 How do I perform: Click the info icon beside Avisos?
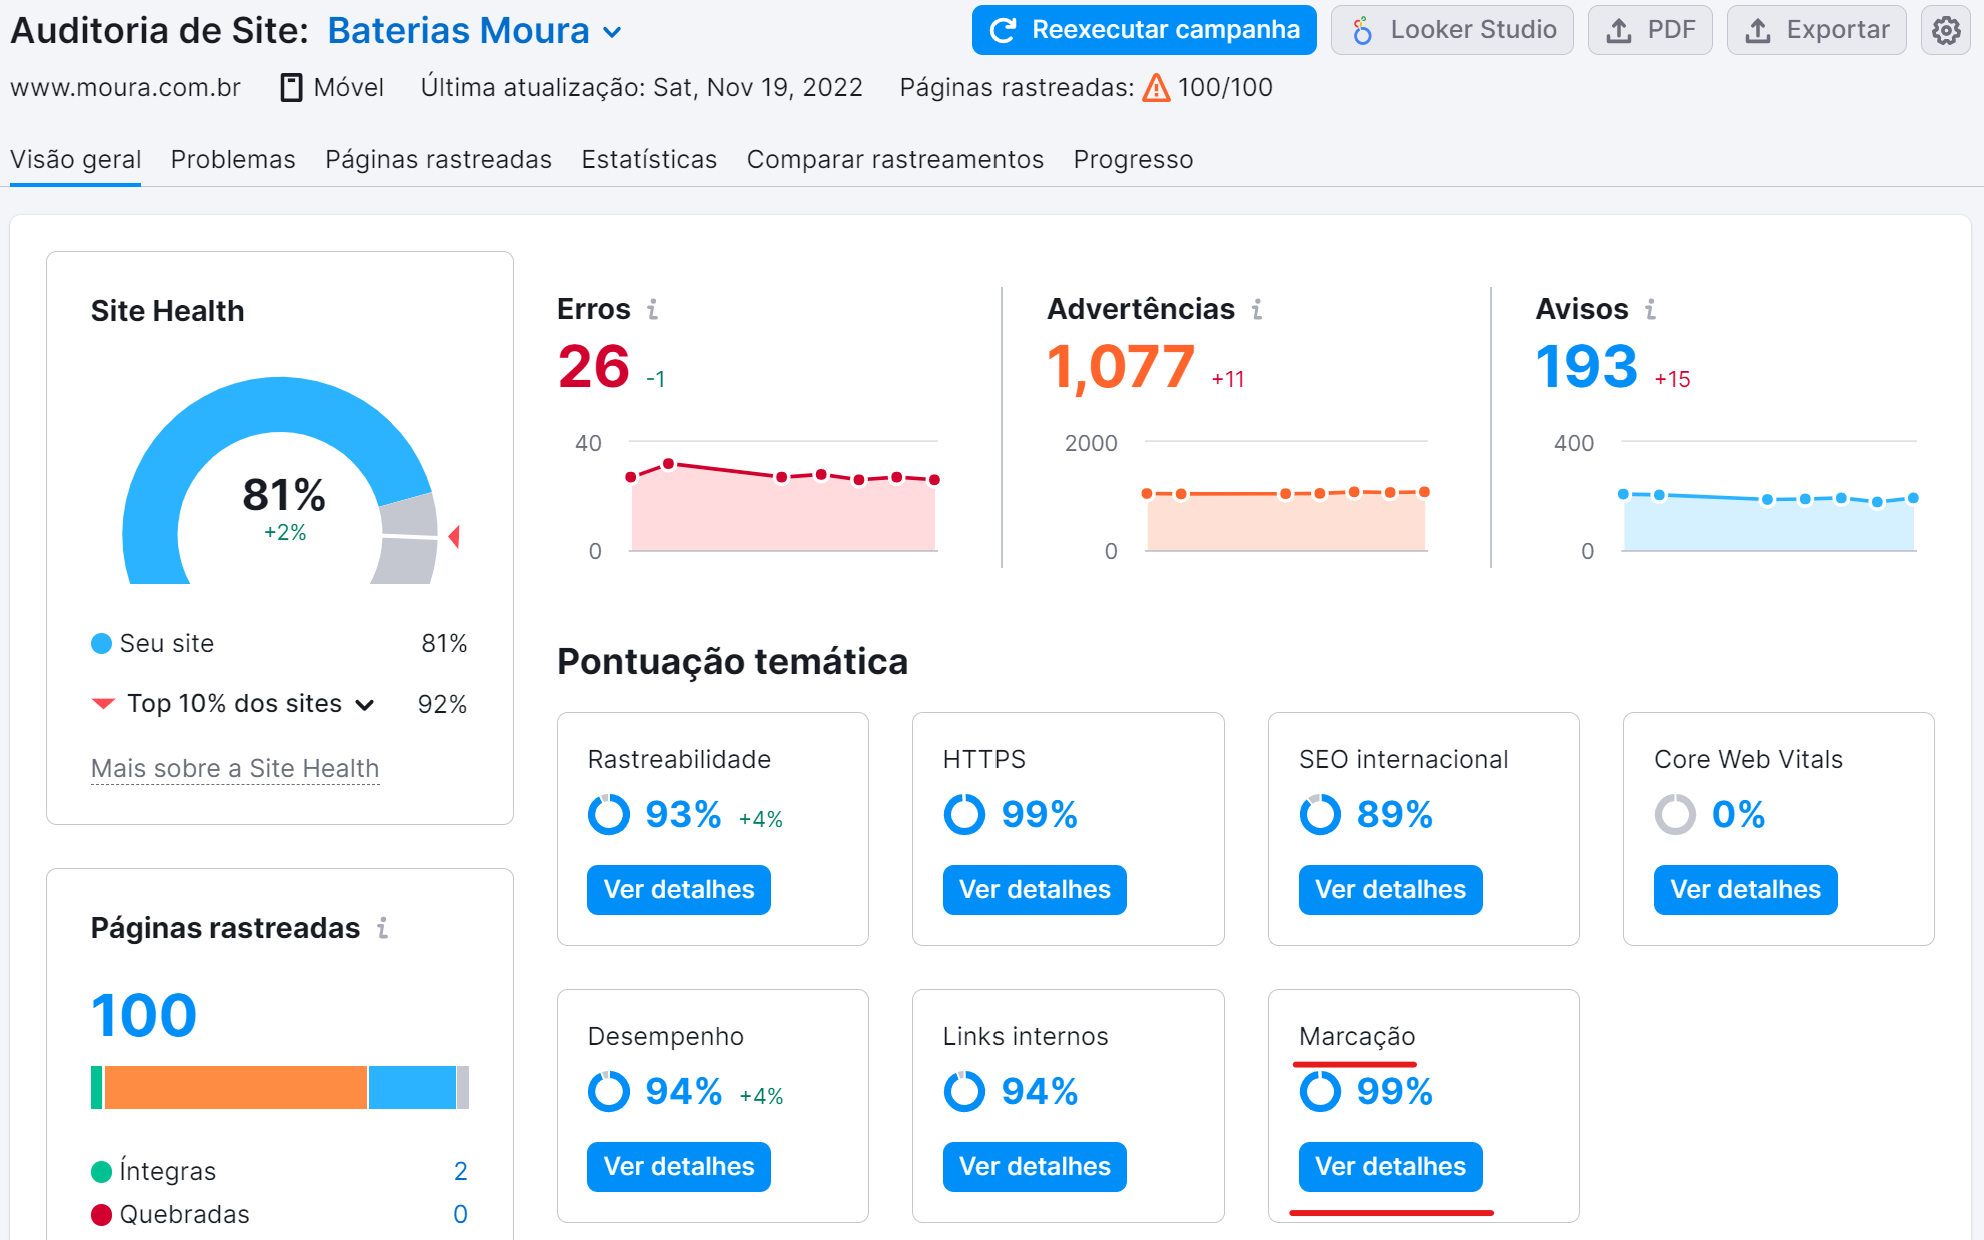click(x=1651, y=310)
